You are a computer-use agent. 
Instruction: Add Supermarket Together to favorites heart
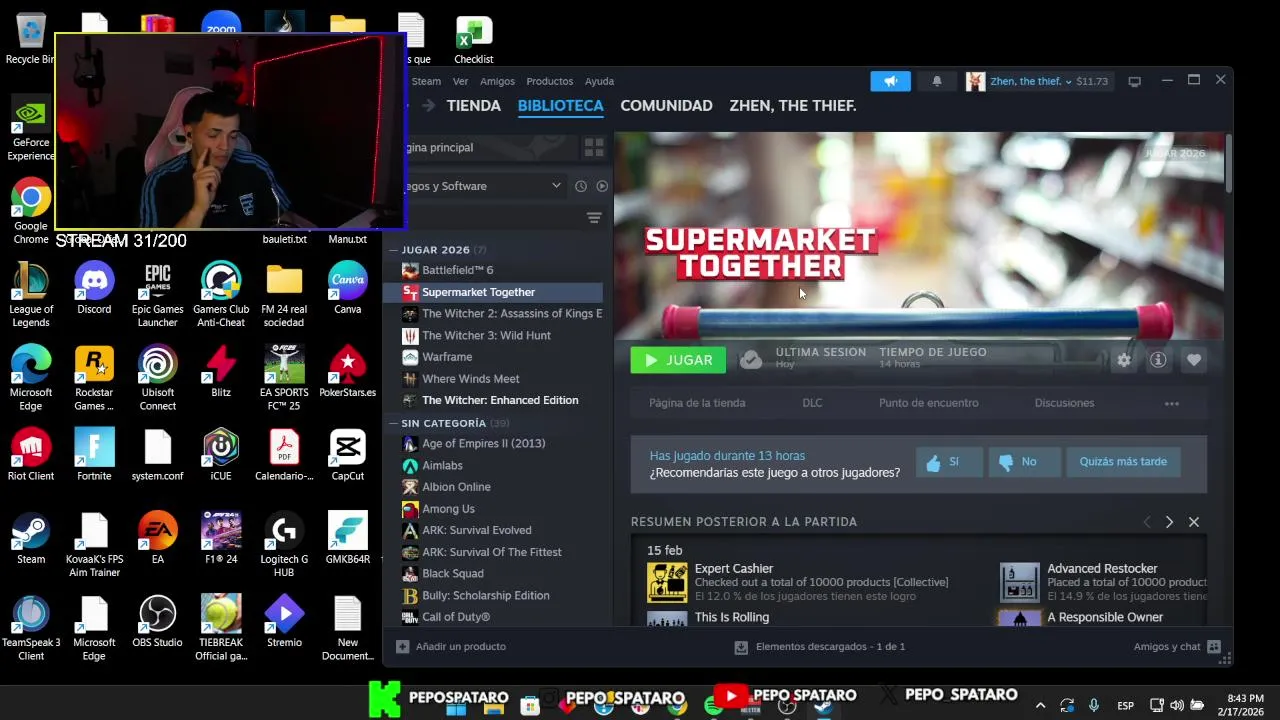click(x=1193, y=360)
